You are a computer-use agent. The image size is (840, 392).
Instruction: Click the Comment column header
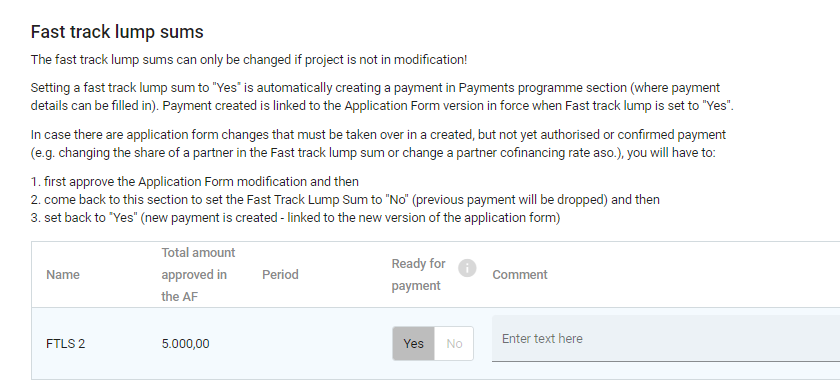tap(520, 275)
